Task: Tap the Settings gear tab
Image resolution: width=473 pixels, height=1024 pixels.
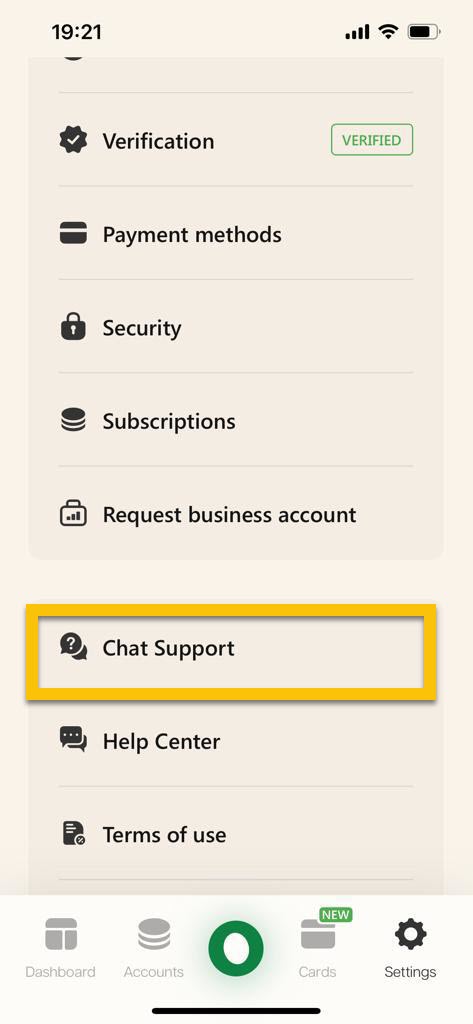Action: click(x=410, y=948)
